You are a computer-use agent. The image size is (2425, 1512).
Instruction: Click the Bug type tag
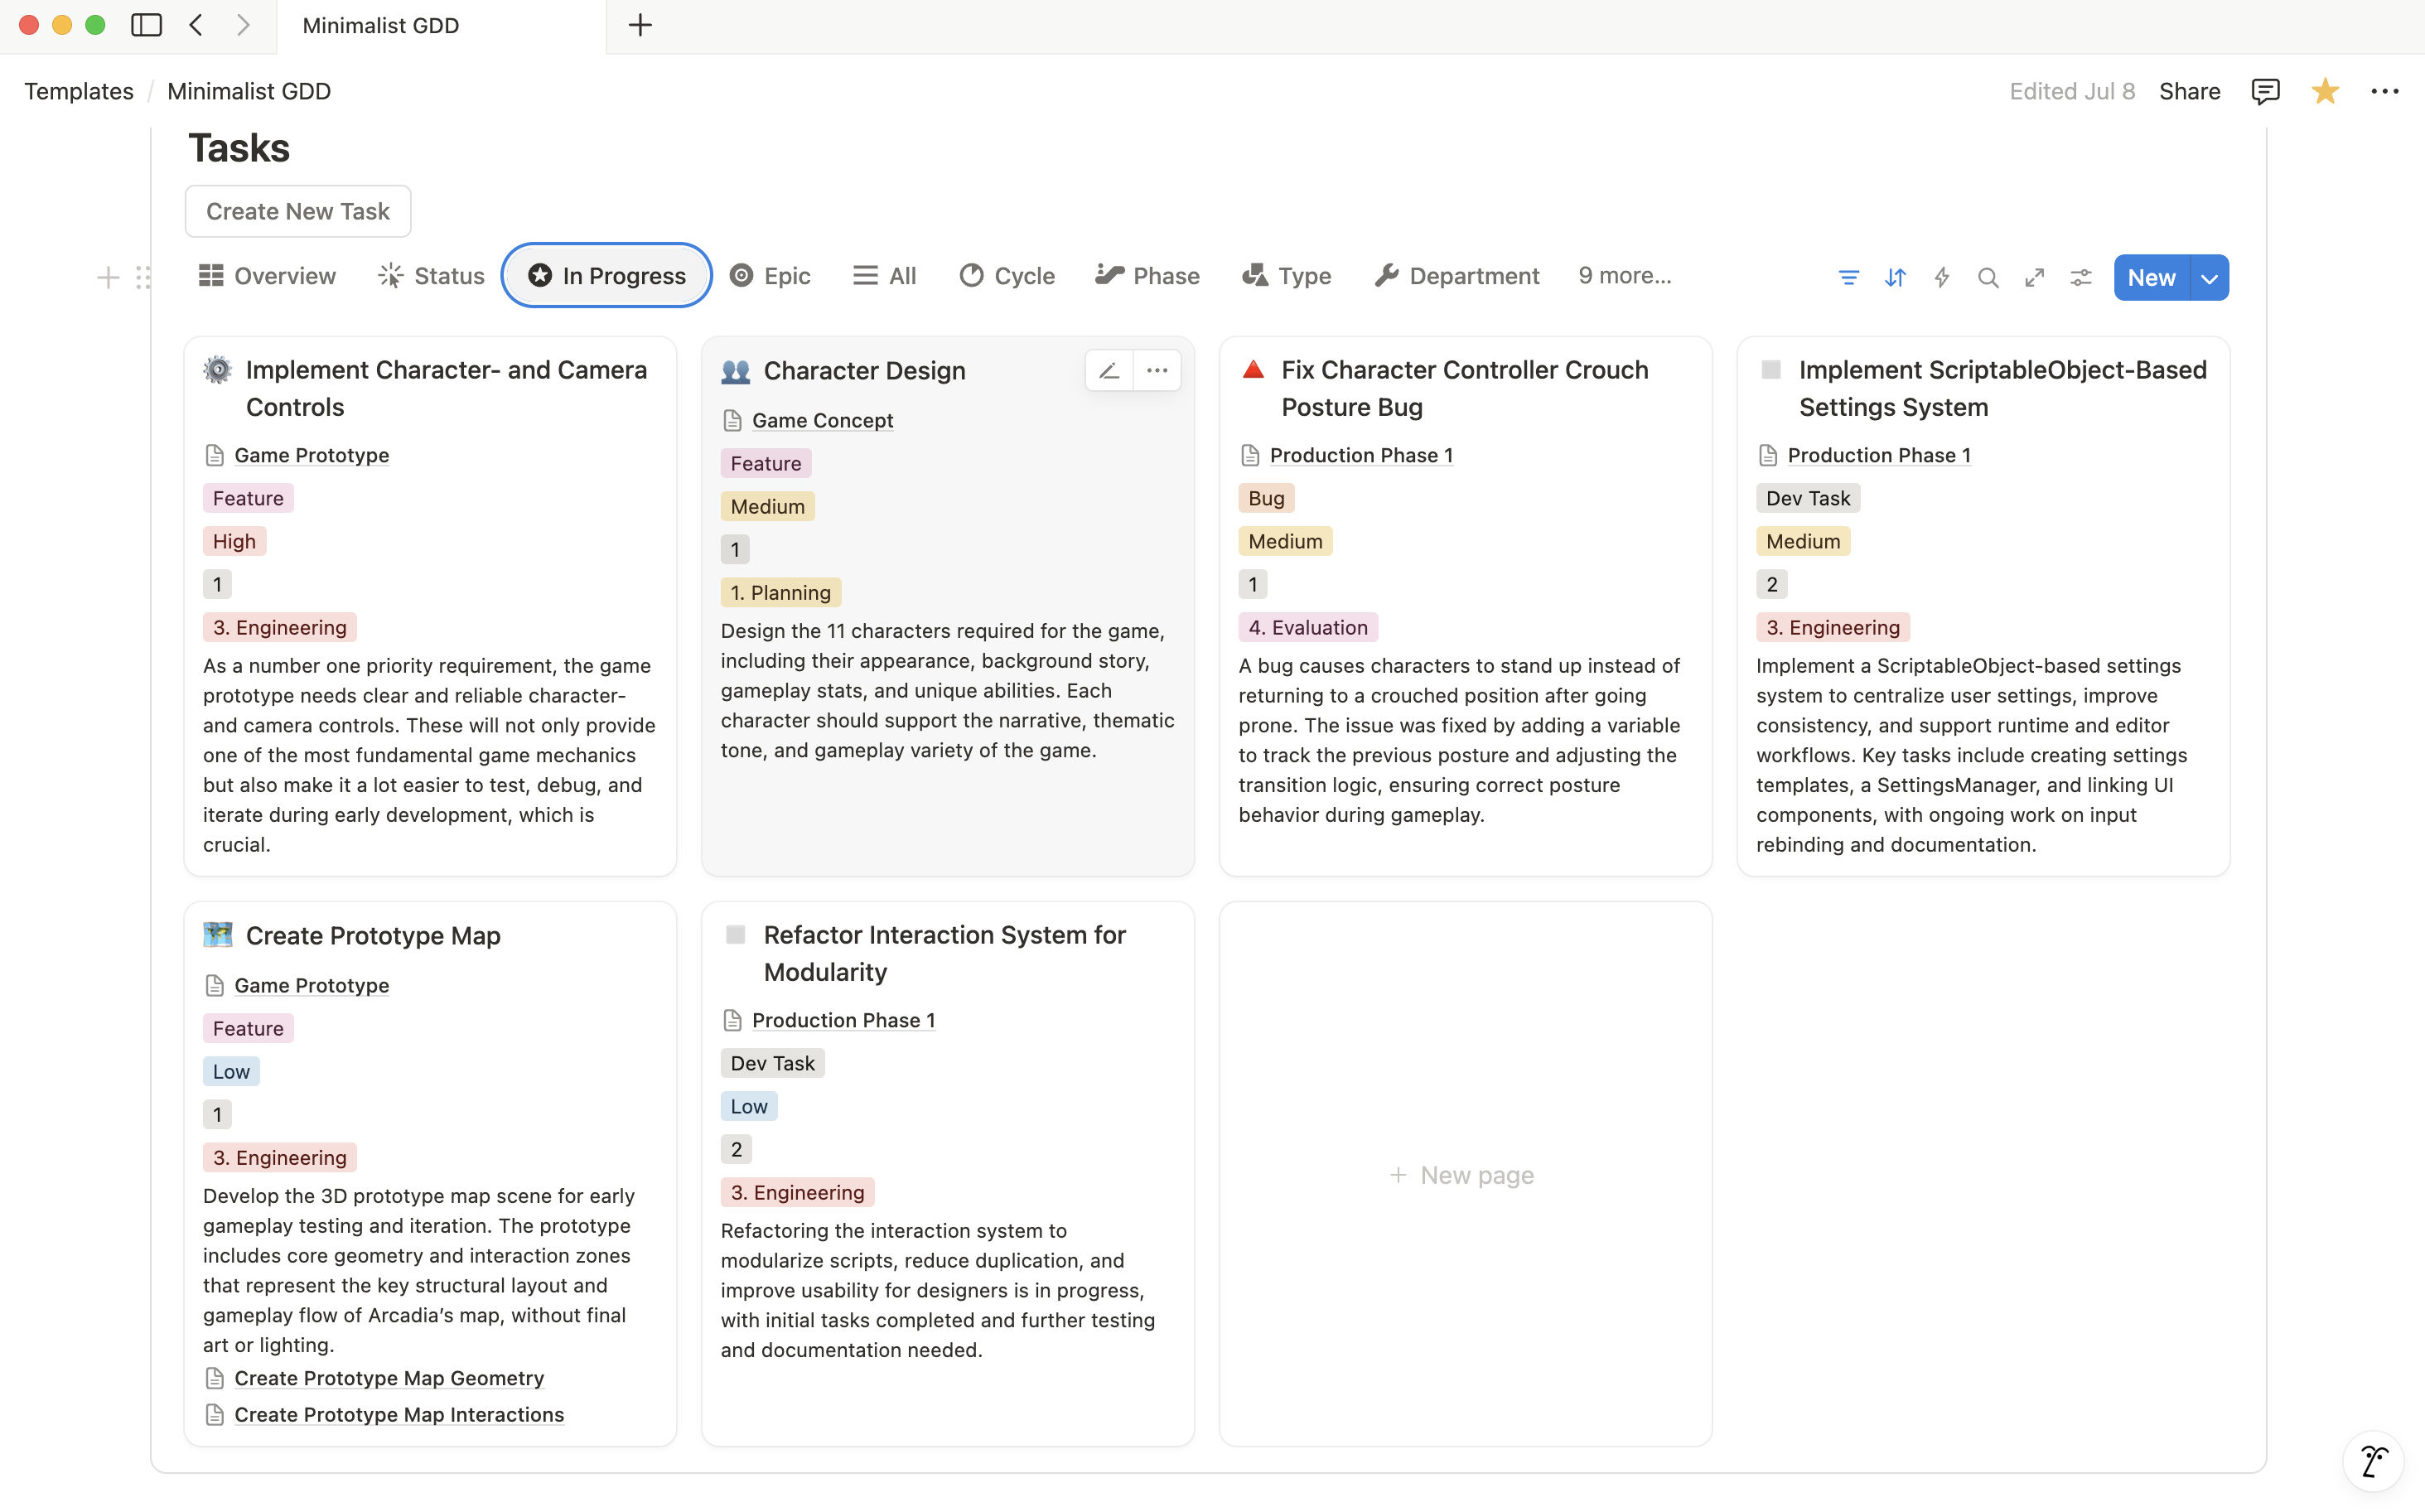pos(1266,498)
